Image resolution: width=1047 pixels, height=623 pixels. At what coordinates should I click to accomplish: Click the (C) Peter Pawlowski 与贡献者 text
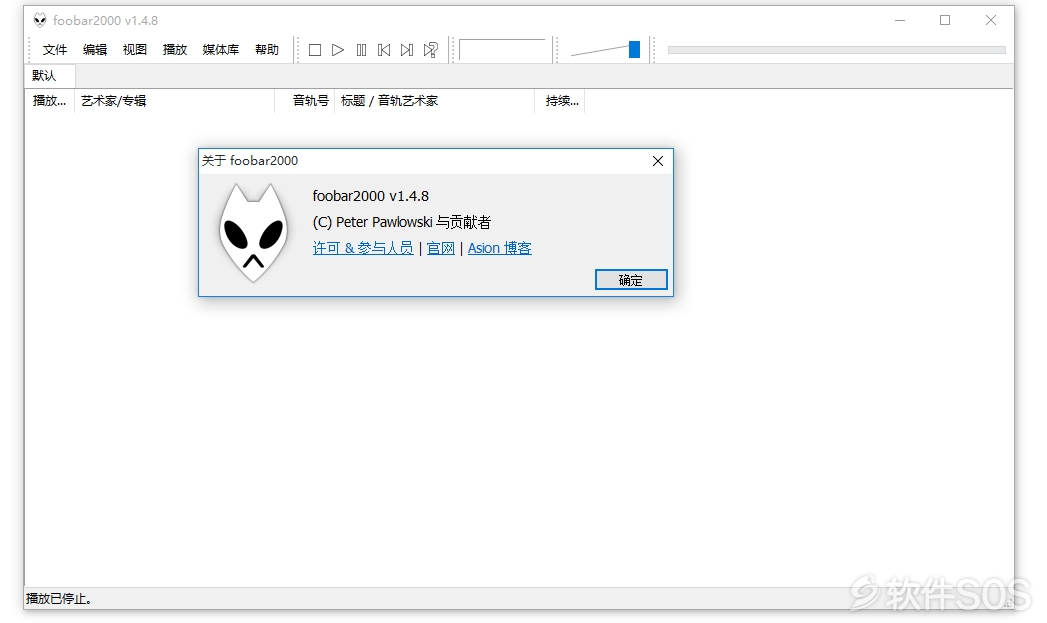402,222
